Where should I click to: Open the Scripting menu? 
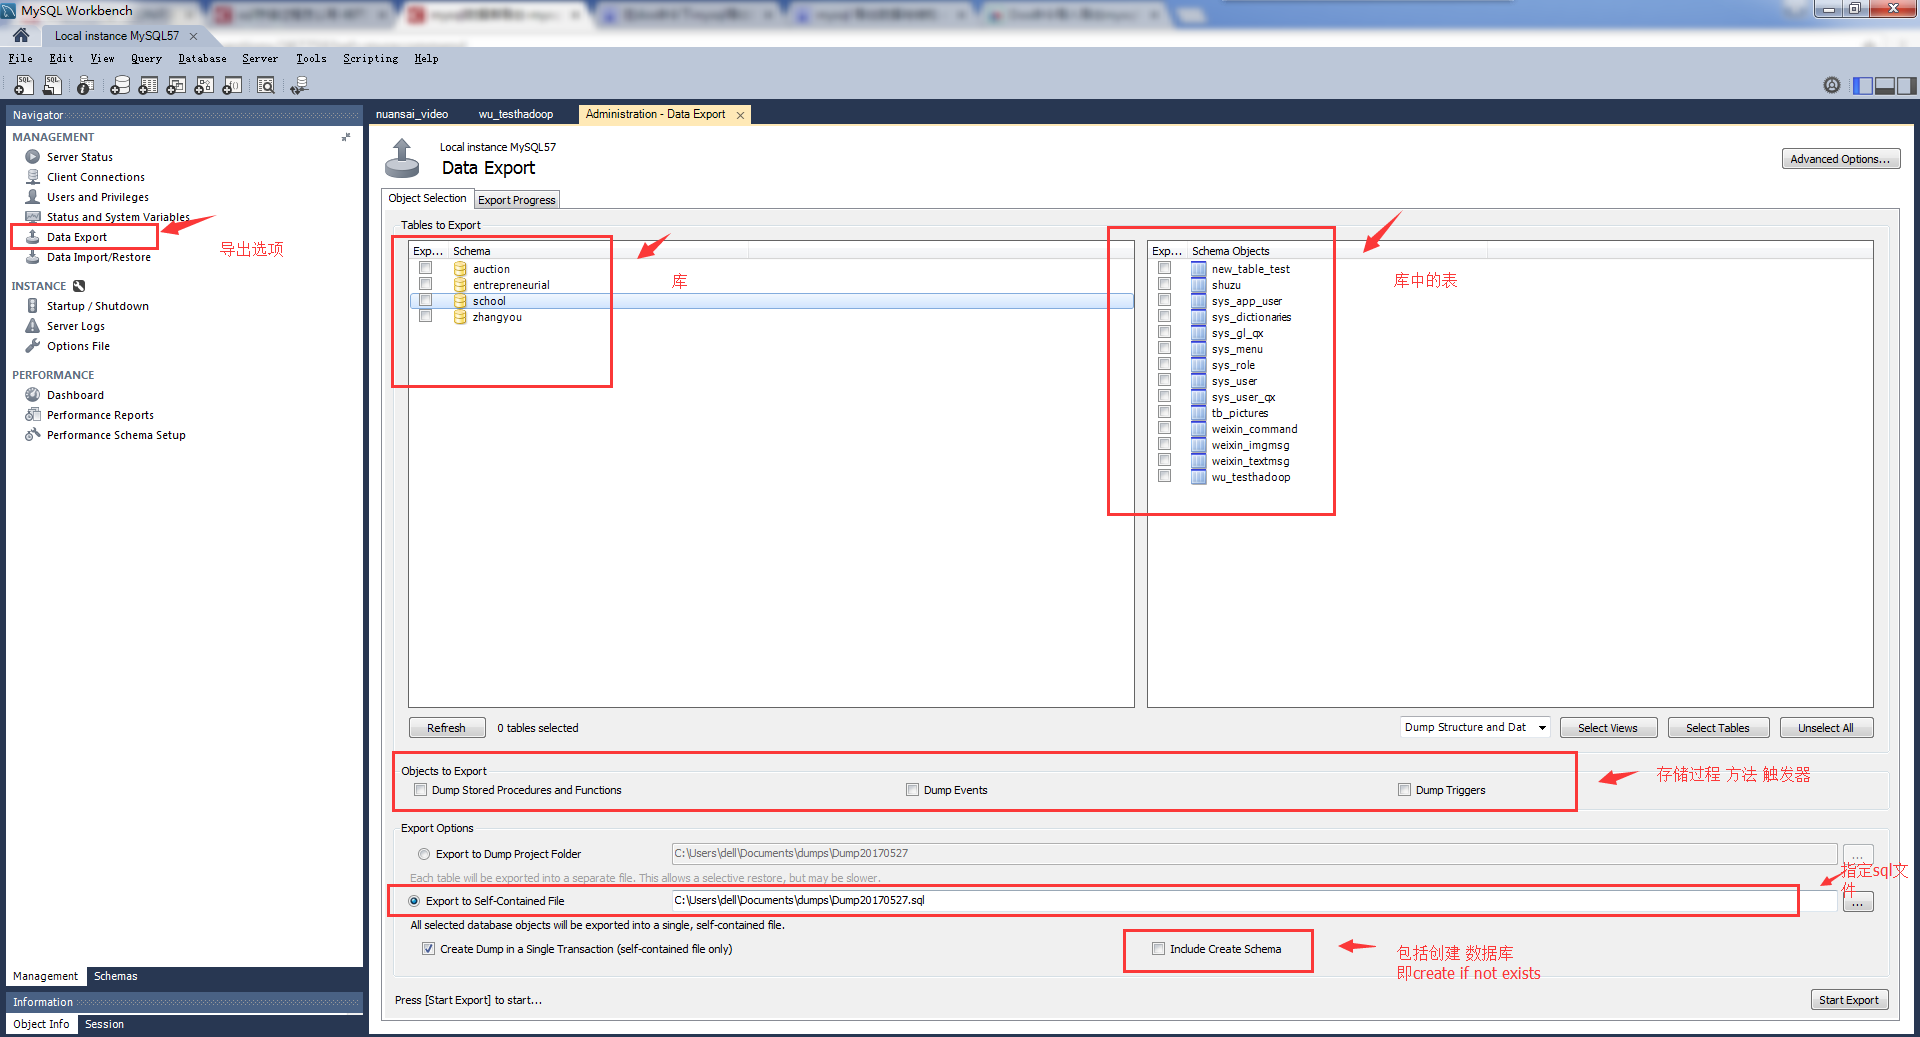(370, 59)
